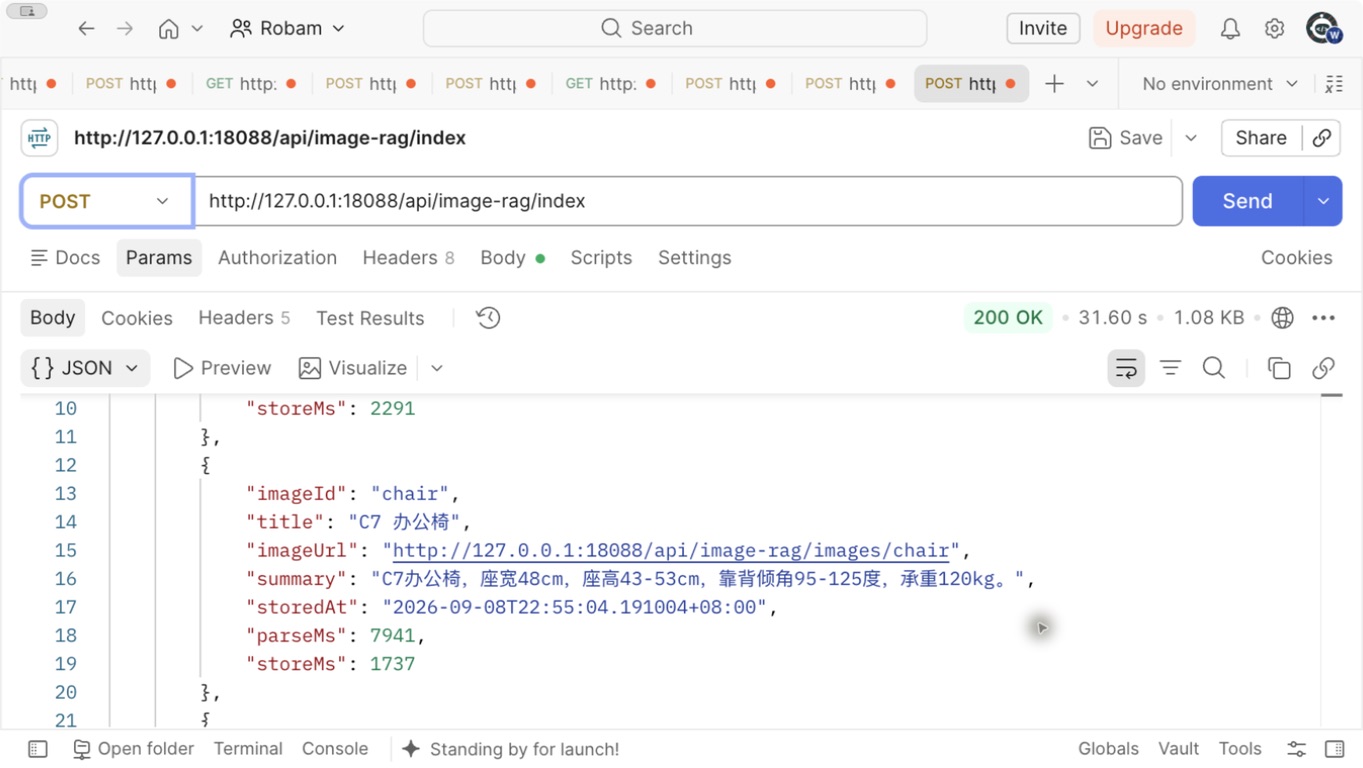The image size is (1363, 768).
Task: Open the Scripts tab
Action: tap(601, 258)
